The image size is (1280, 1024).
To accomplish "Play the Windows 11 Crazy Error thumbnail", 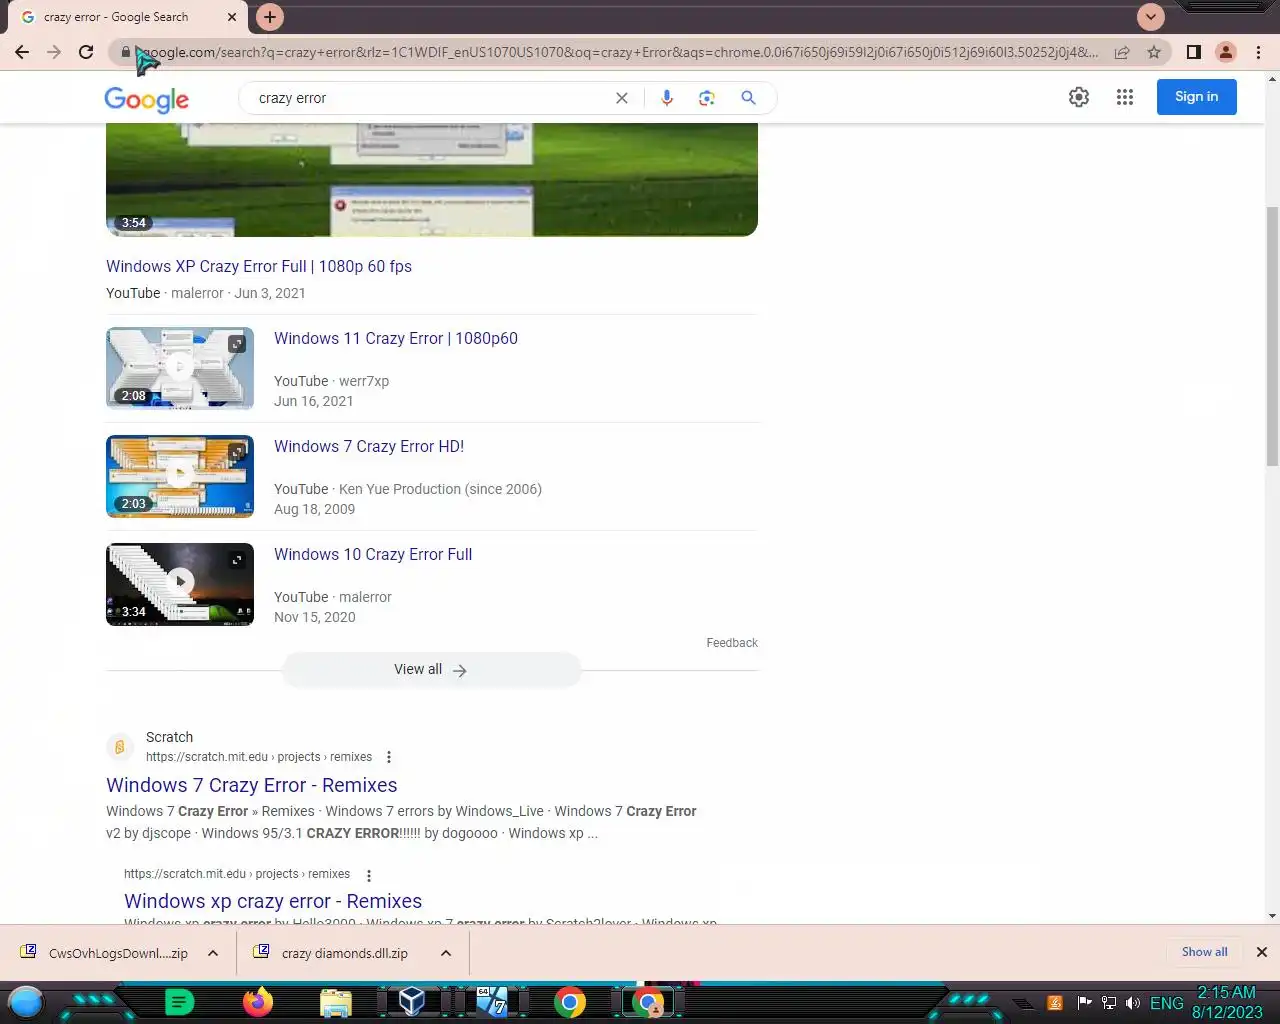I will pos(180,368).
